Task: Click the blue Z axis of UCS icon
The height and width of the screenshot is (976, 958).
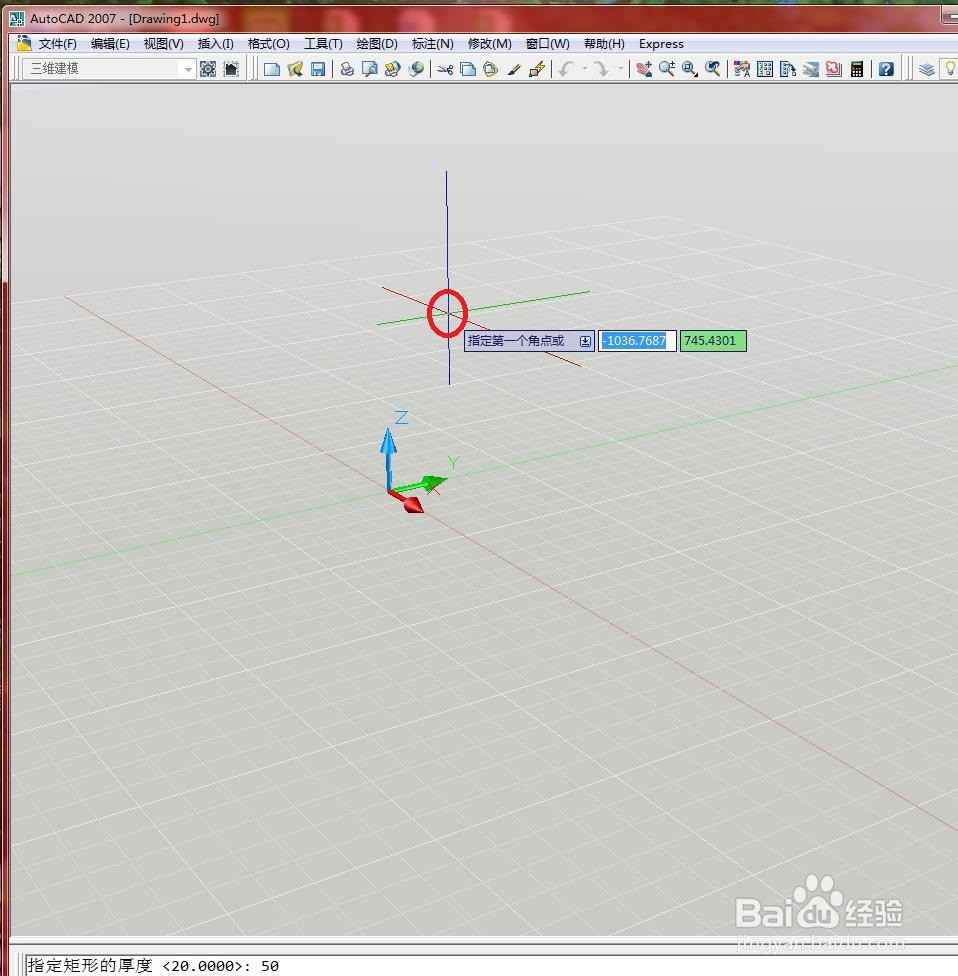Action: [x=388, y=459]
